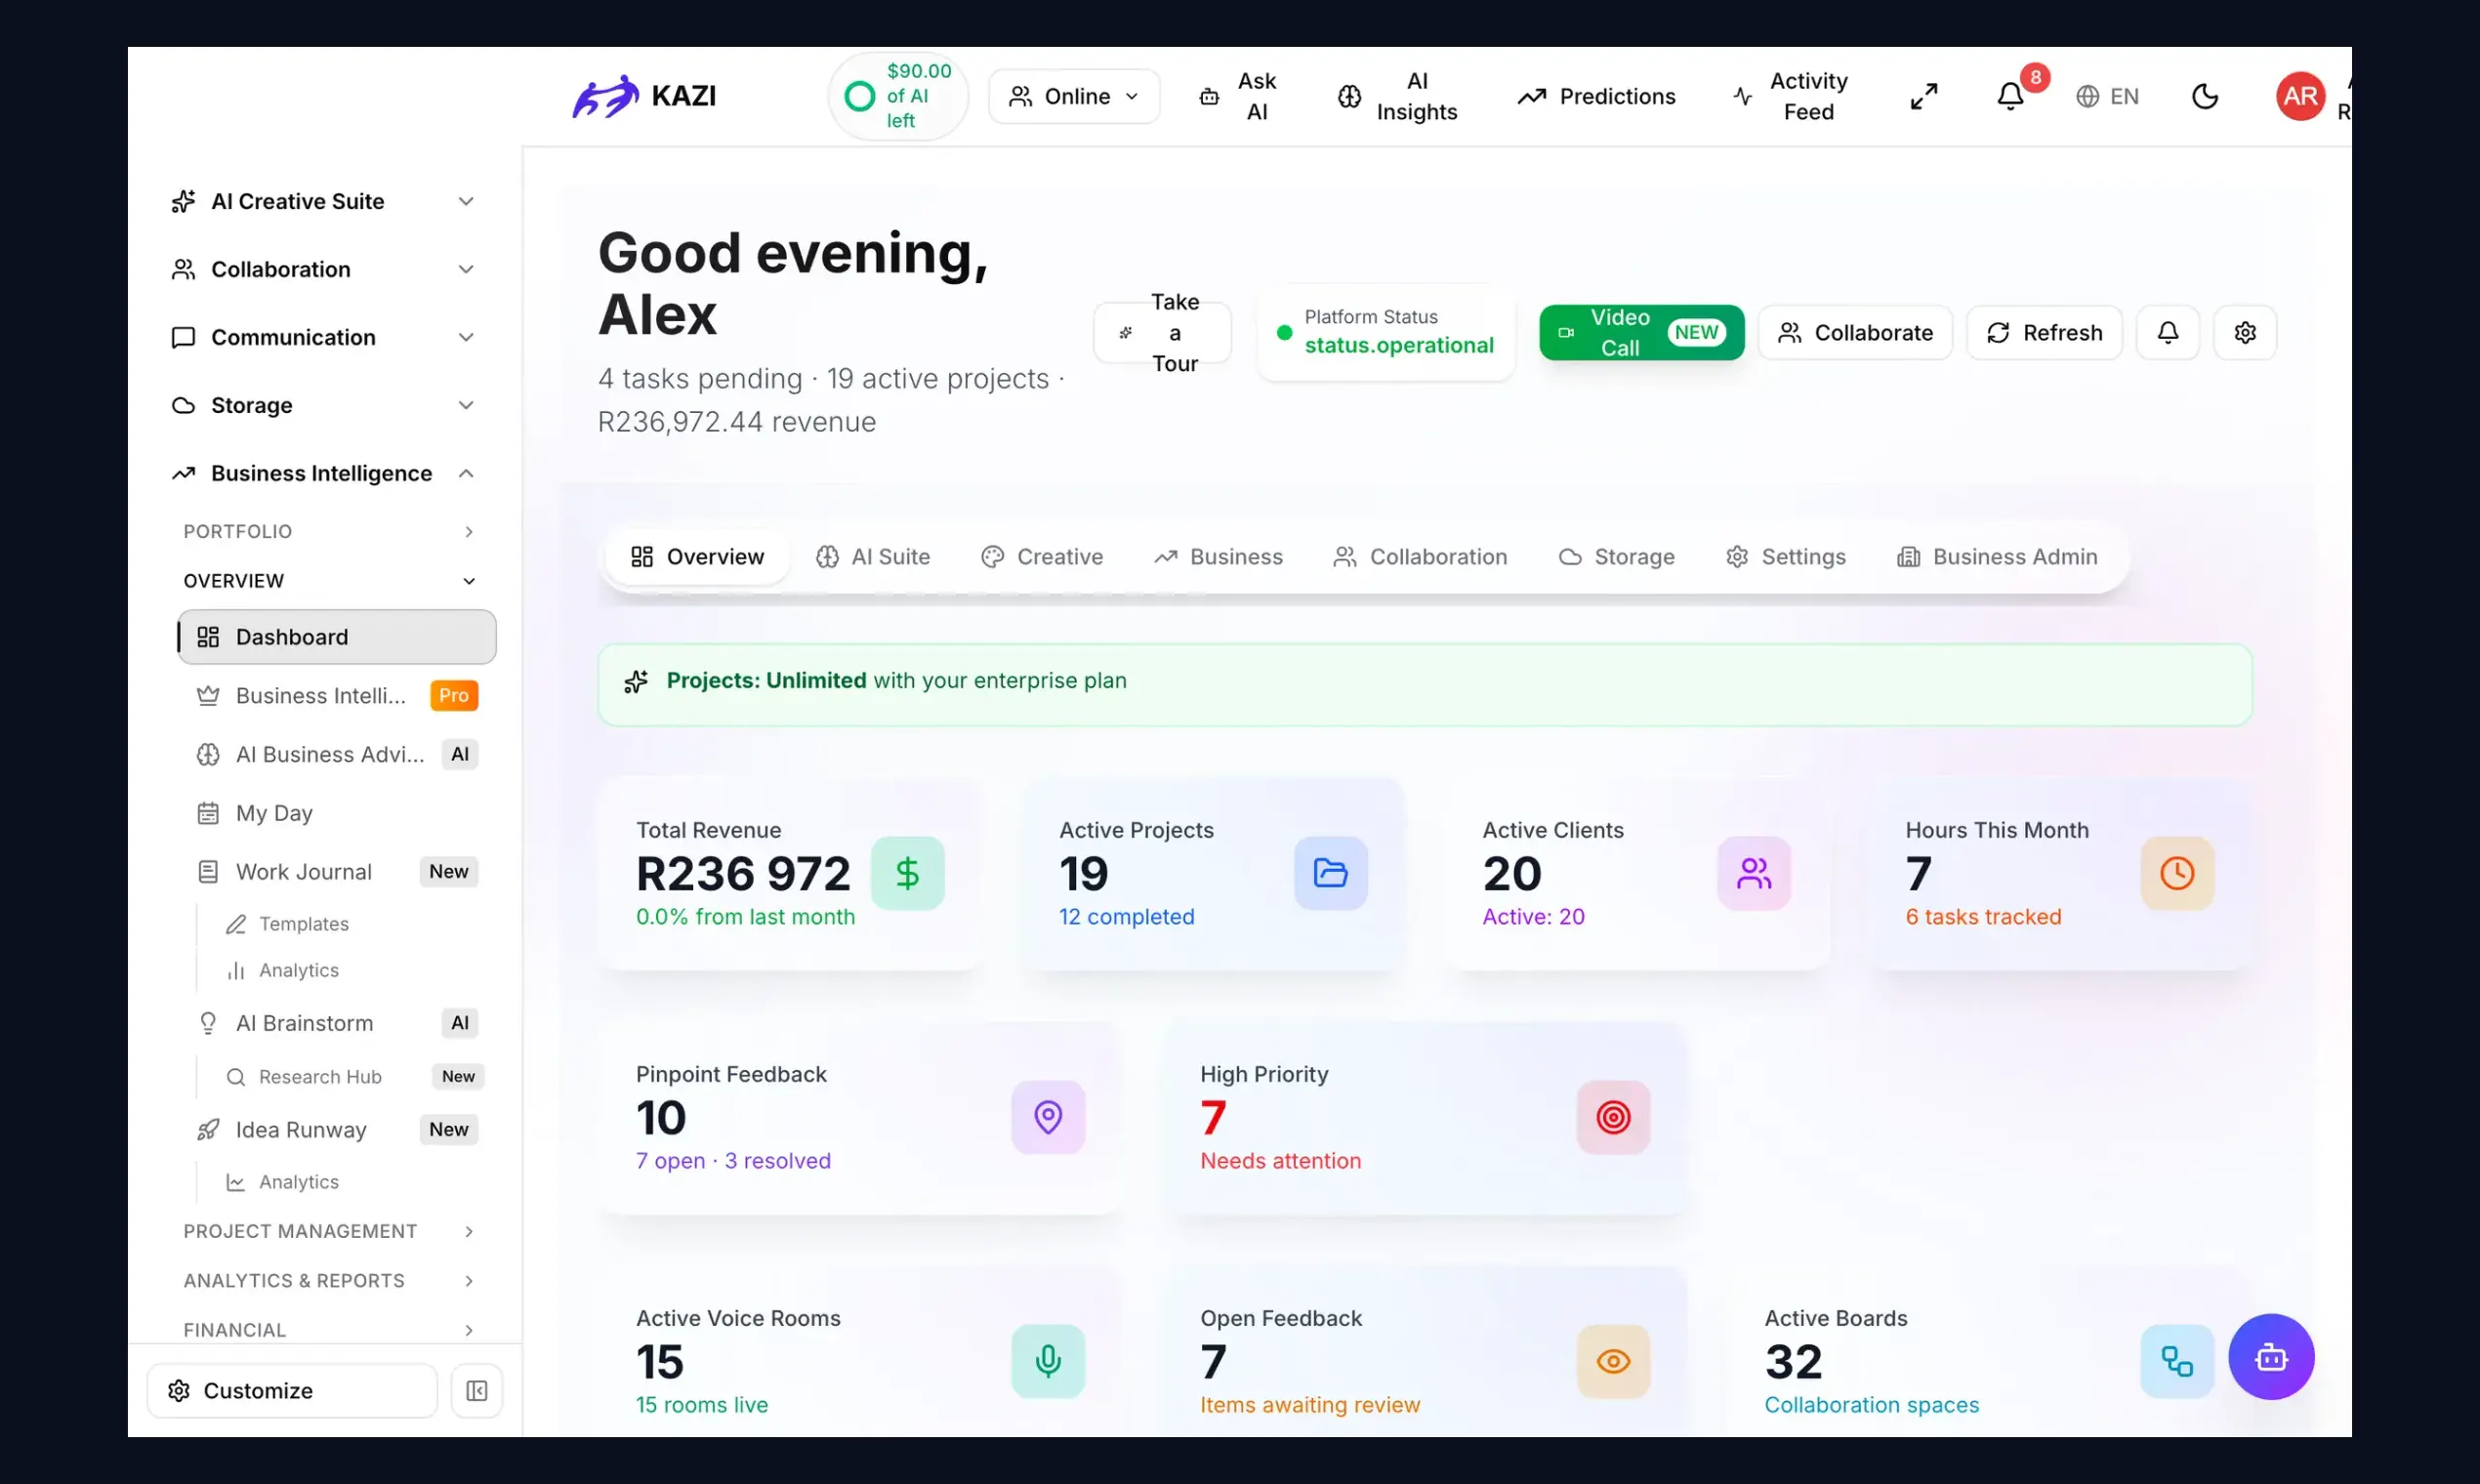Image resolution: width=2480 pixels, height=1484 pixels.
Task: Click the header bell icon next to Refresh
Action: (2167, 332)
